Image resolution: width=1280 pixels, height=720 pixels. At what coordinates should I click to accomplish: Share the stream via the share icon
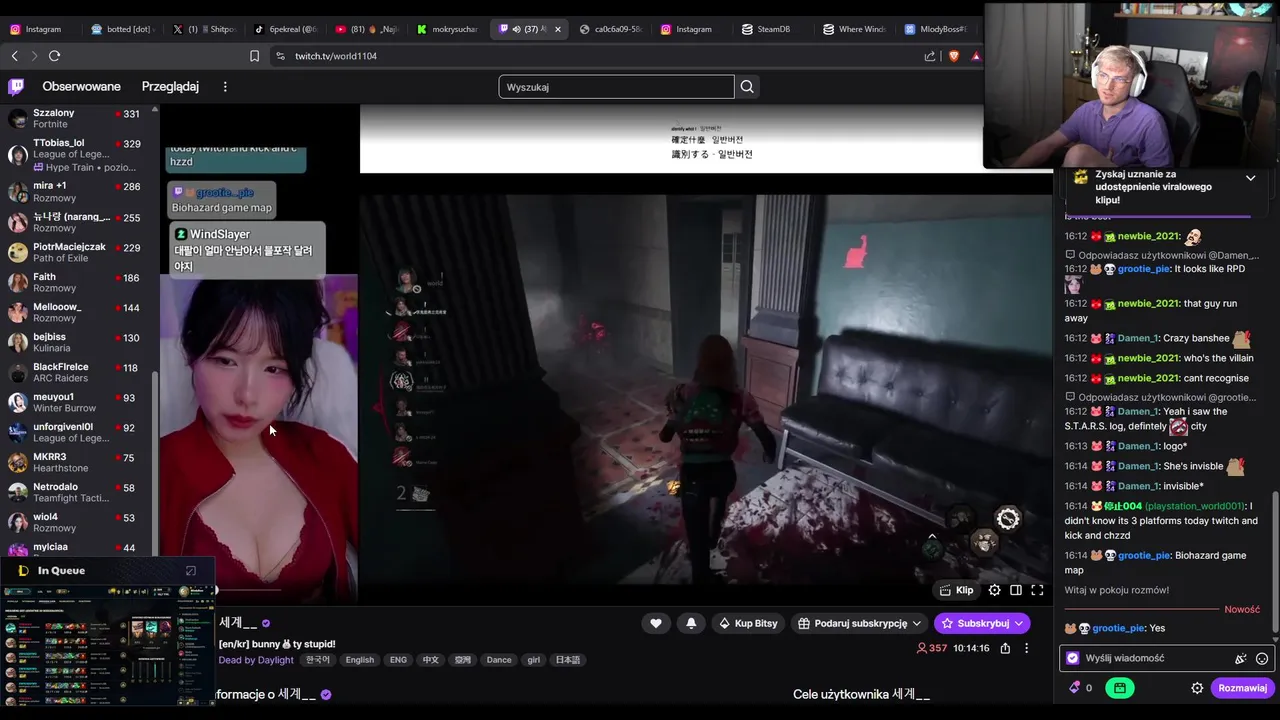pyautogui.click(x=1005, y=648)
